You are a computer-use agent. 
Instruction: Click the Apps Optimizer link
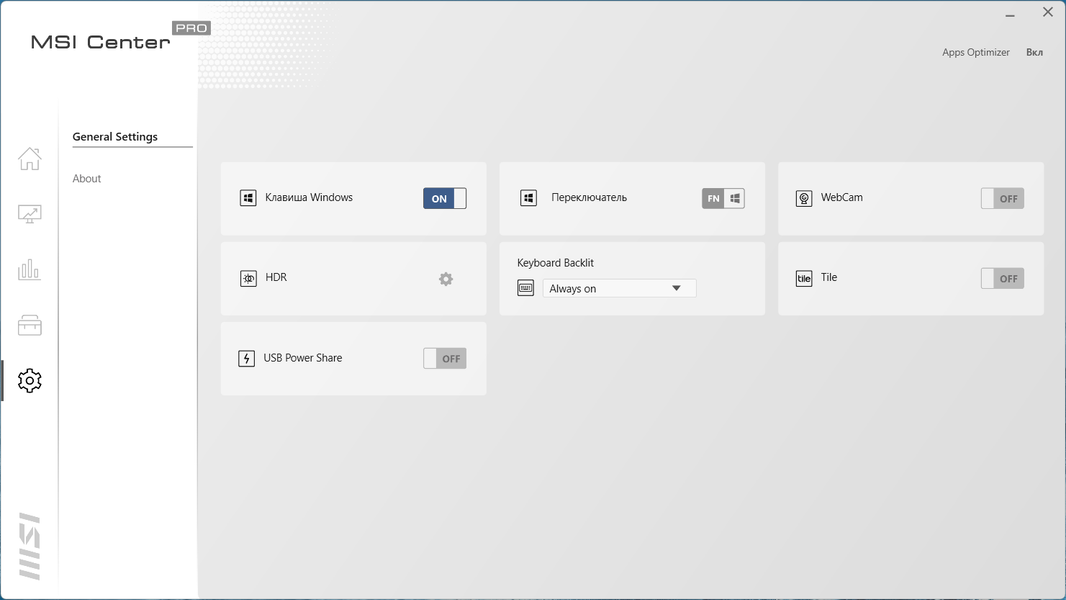[x=976, y=52]
